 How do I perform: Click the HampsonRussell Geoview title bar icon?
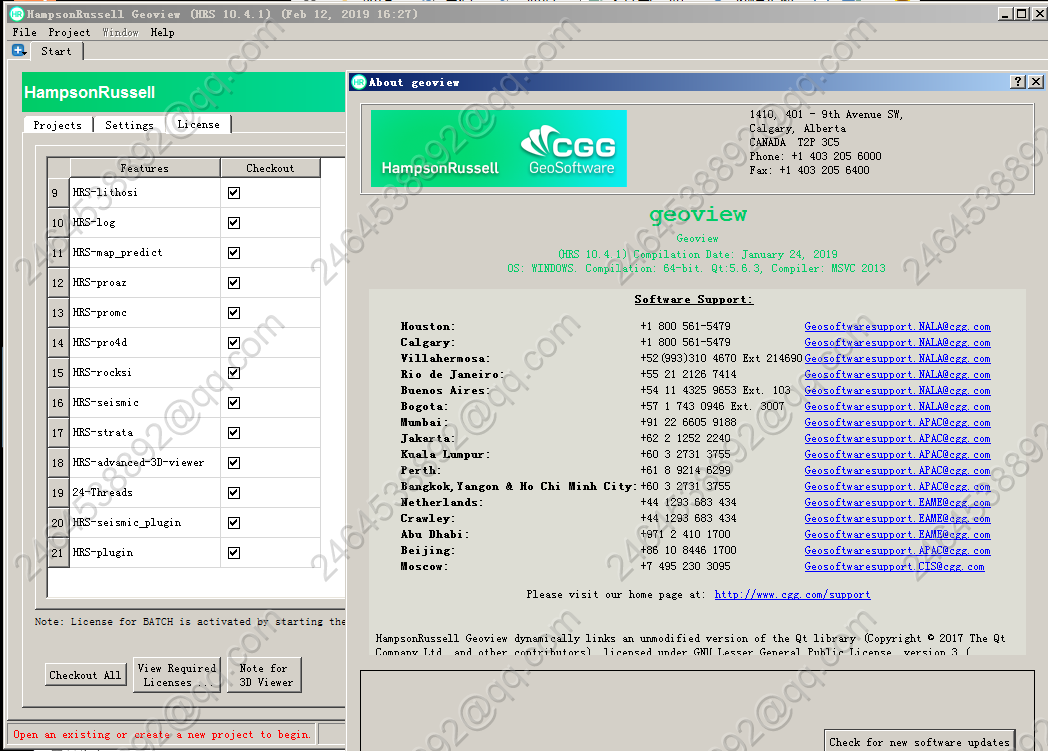click(x=17, y=14)
